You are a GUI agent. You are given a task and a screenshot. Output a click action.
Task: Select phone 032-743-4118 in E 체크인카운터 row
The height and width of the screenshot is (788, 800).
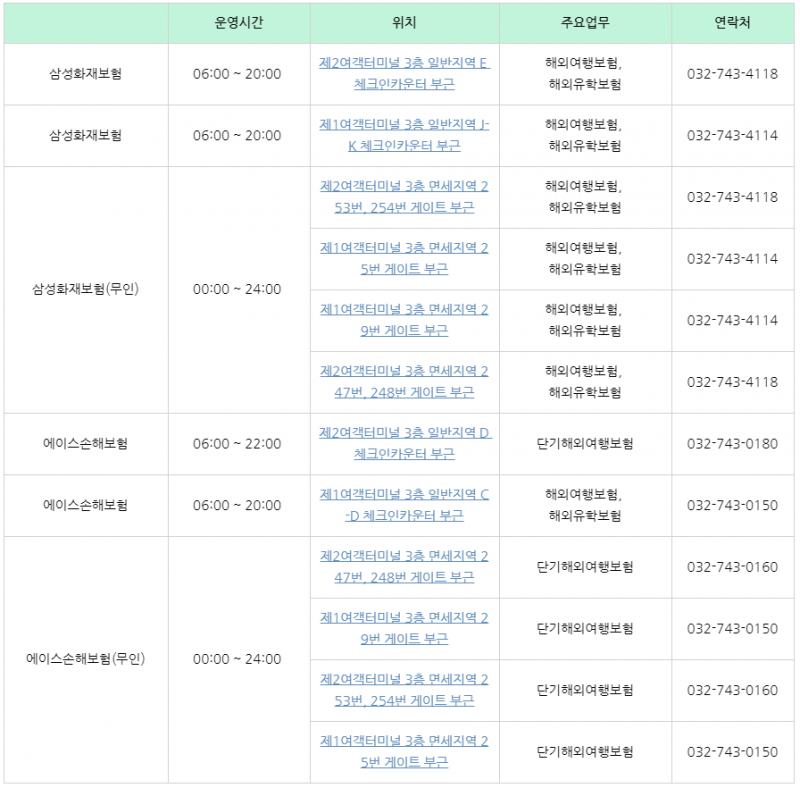732,74
